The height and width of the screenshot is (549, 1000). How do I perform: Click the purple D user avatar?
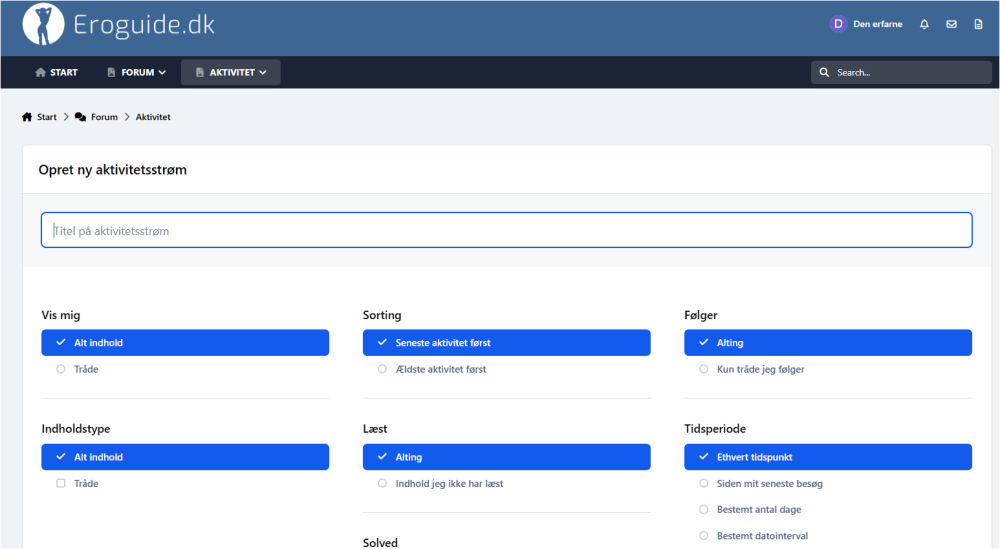pos(838,24)
